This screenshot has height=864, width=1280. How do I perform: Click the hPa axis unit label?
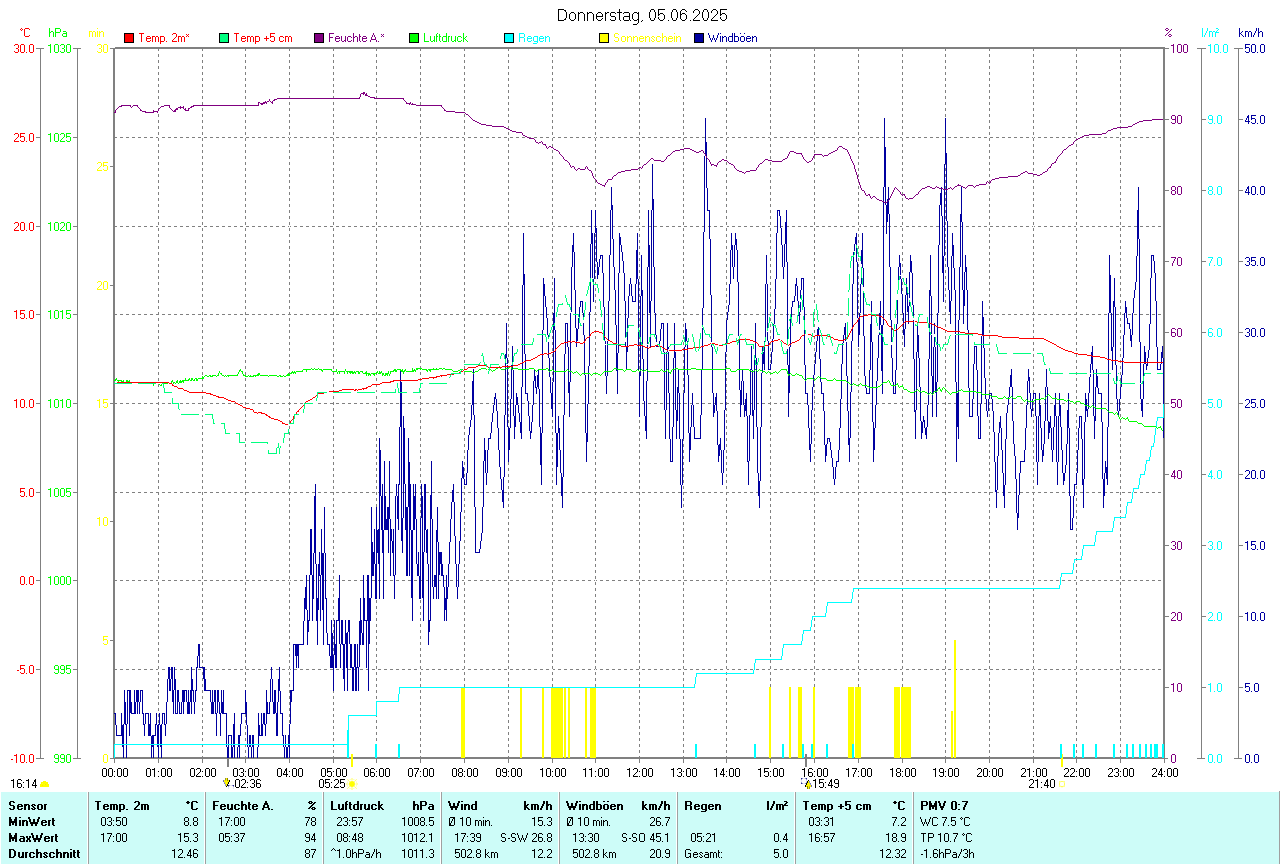point(59,33)
